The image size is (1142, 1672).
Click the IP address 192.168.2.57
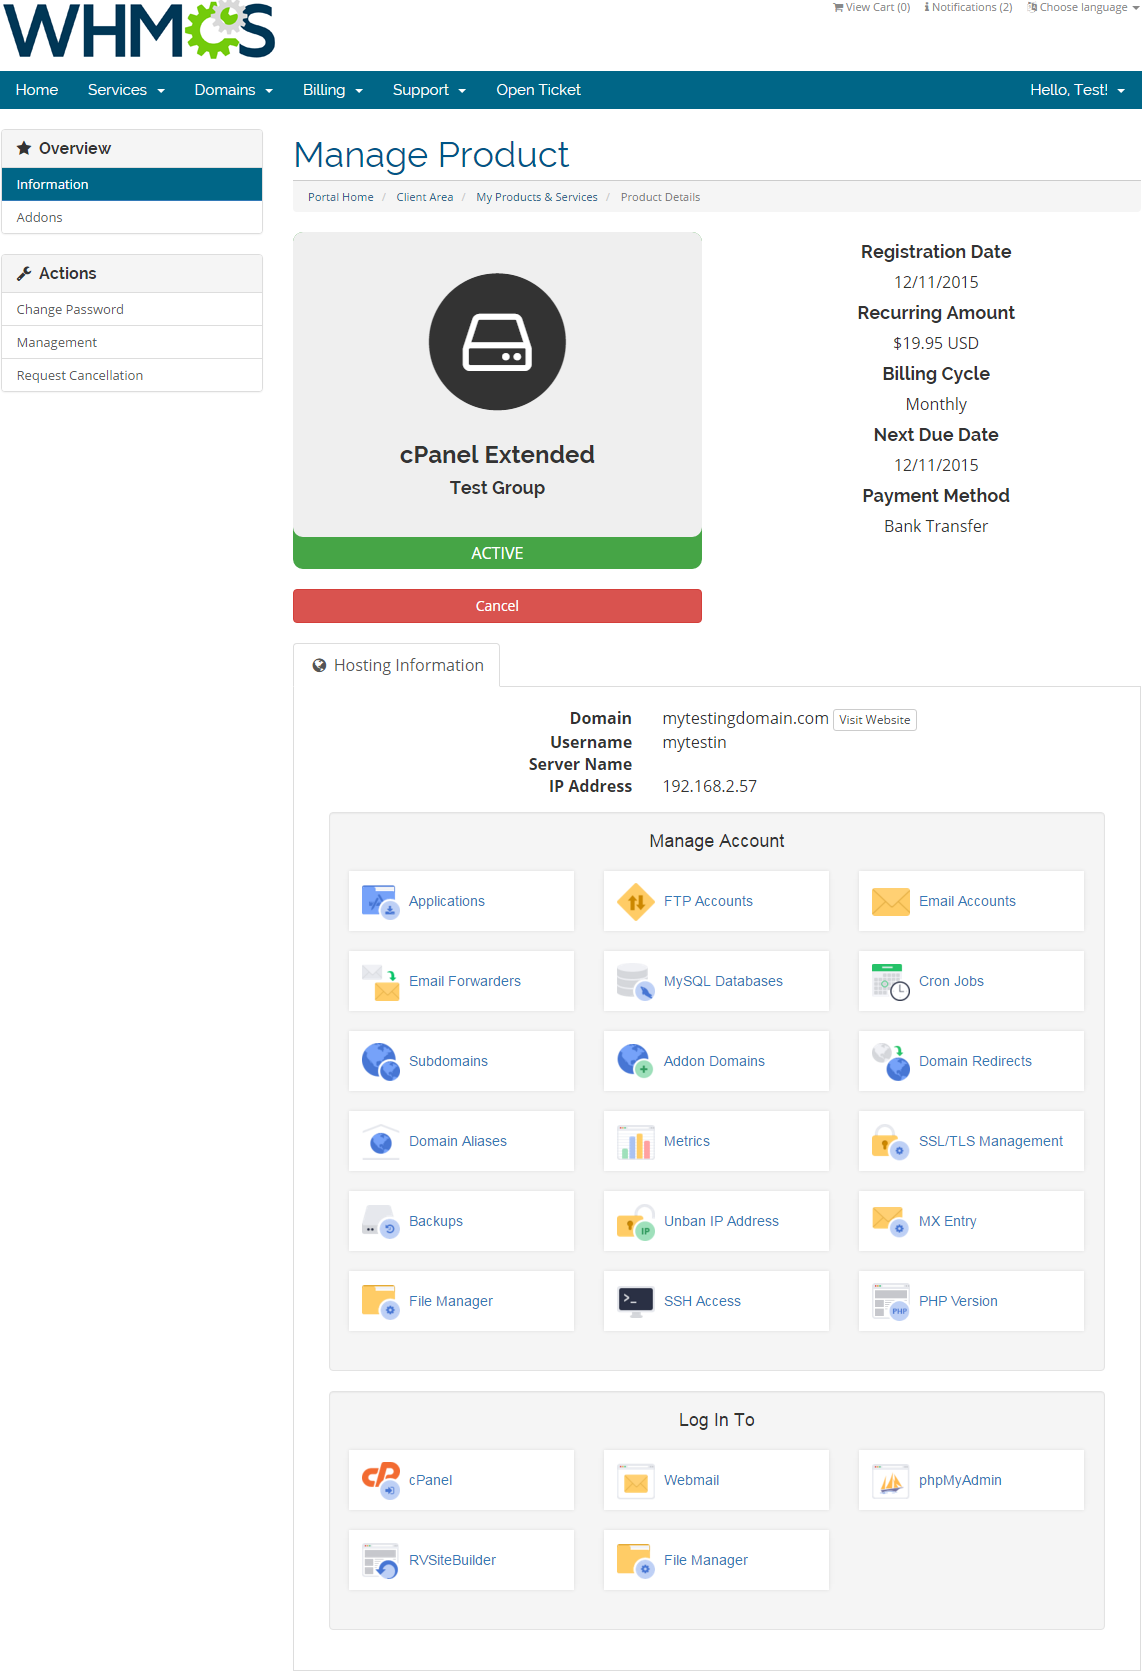tap(710, 787)
